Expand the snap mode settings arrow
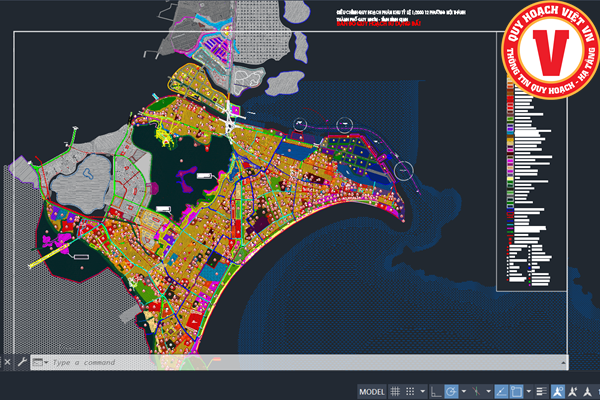 point(422,391)
